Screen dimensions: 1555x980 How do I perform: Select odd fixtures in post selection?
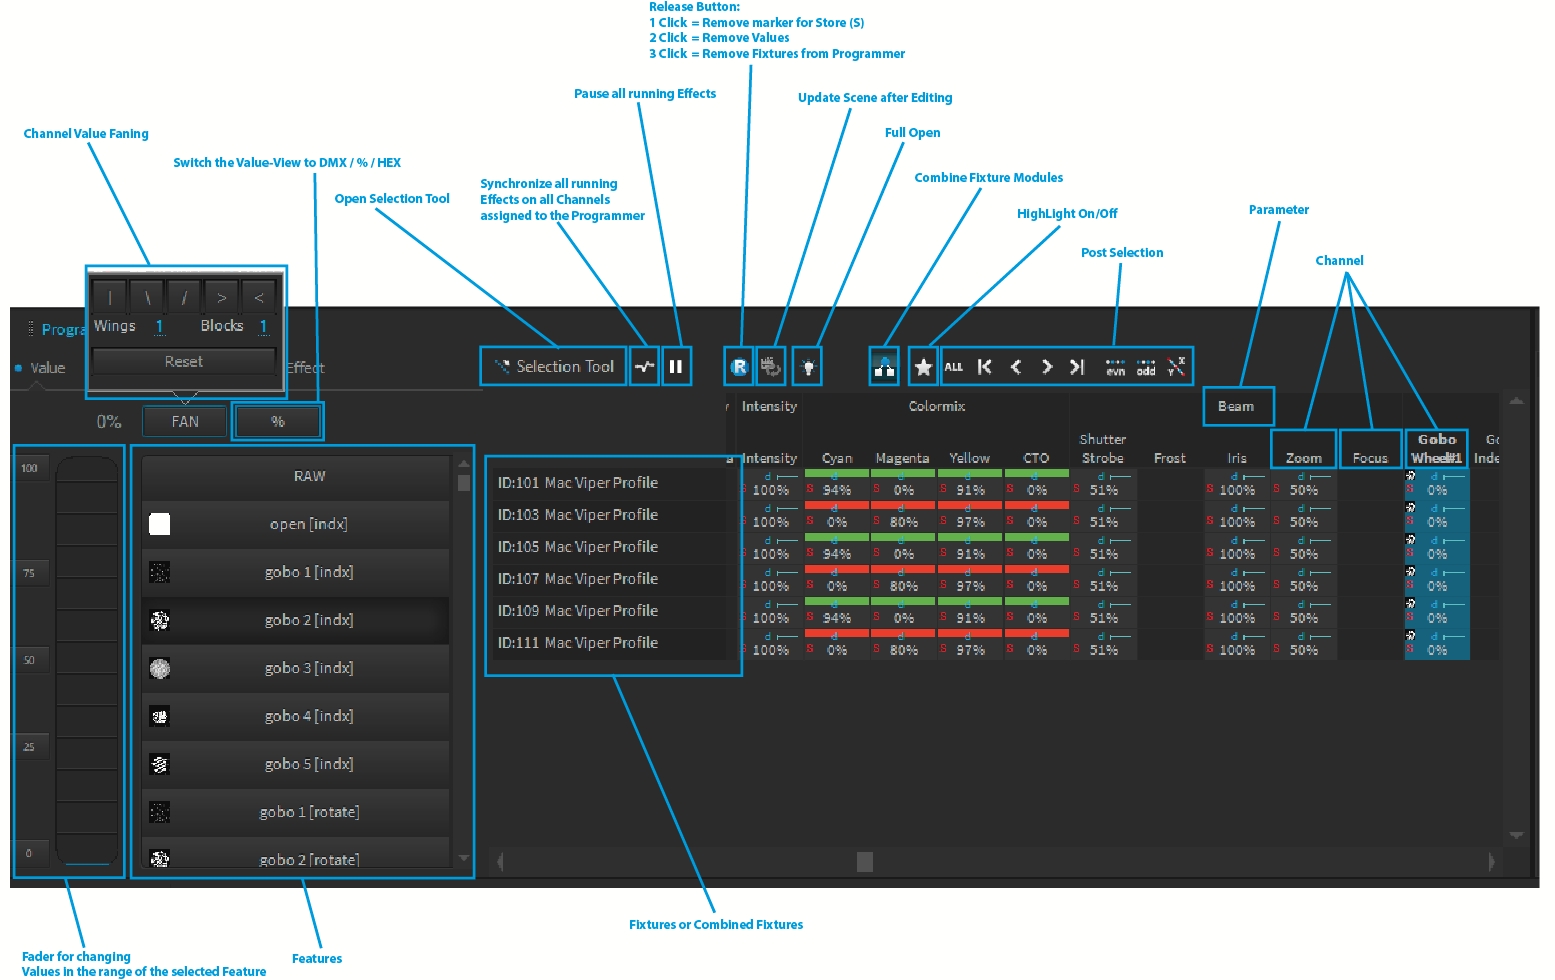(1146, 367)
